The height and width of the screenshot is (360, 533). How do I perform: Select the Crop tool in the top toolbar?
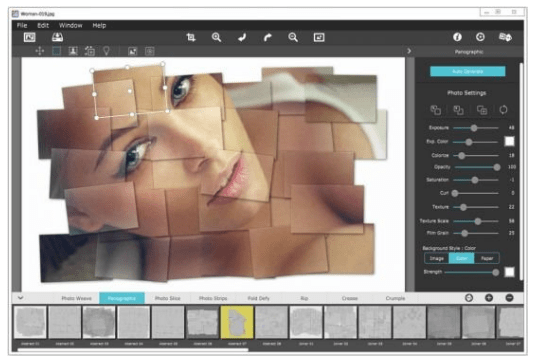(191, 37)
